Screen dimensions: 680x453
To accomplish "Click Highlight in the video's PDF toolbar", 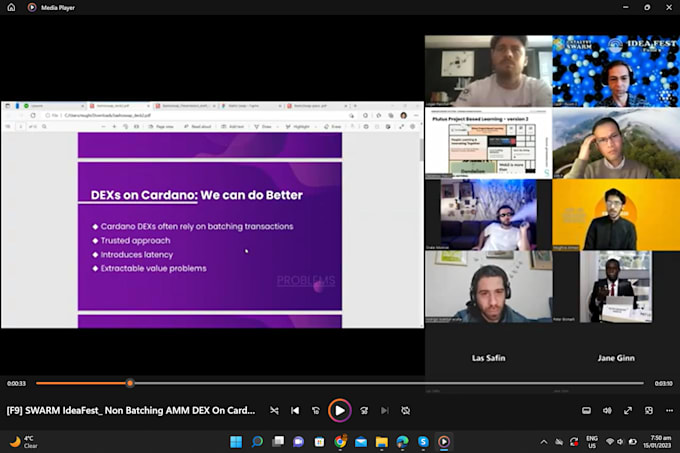I will 298,127.
